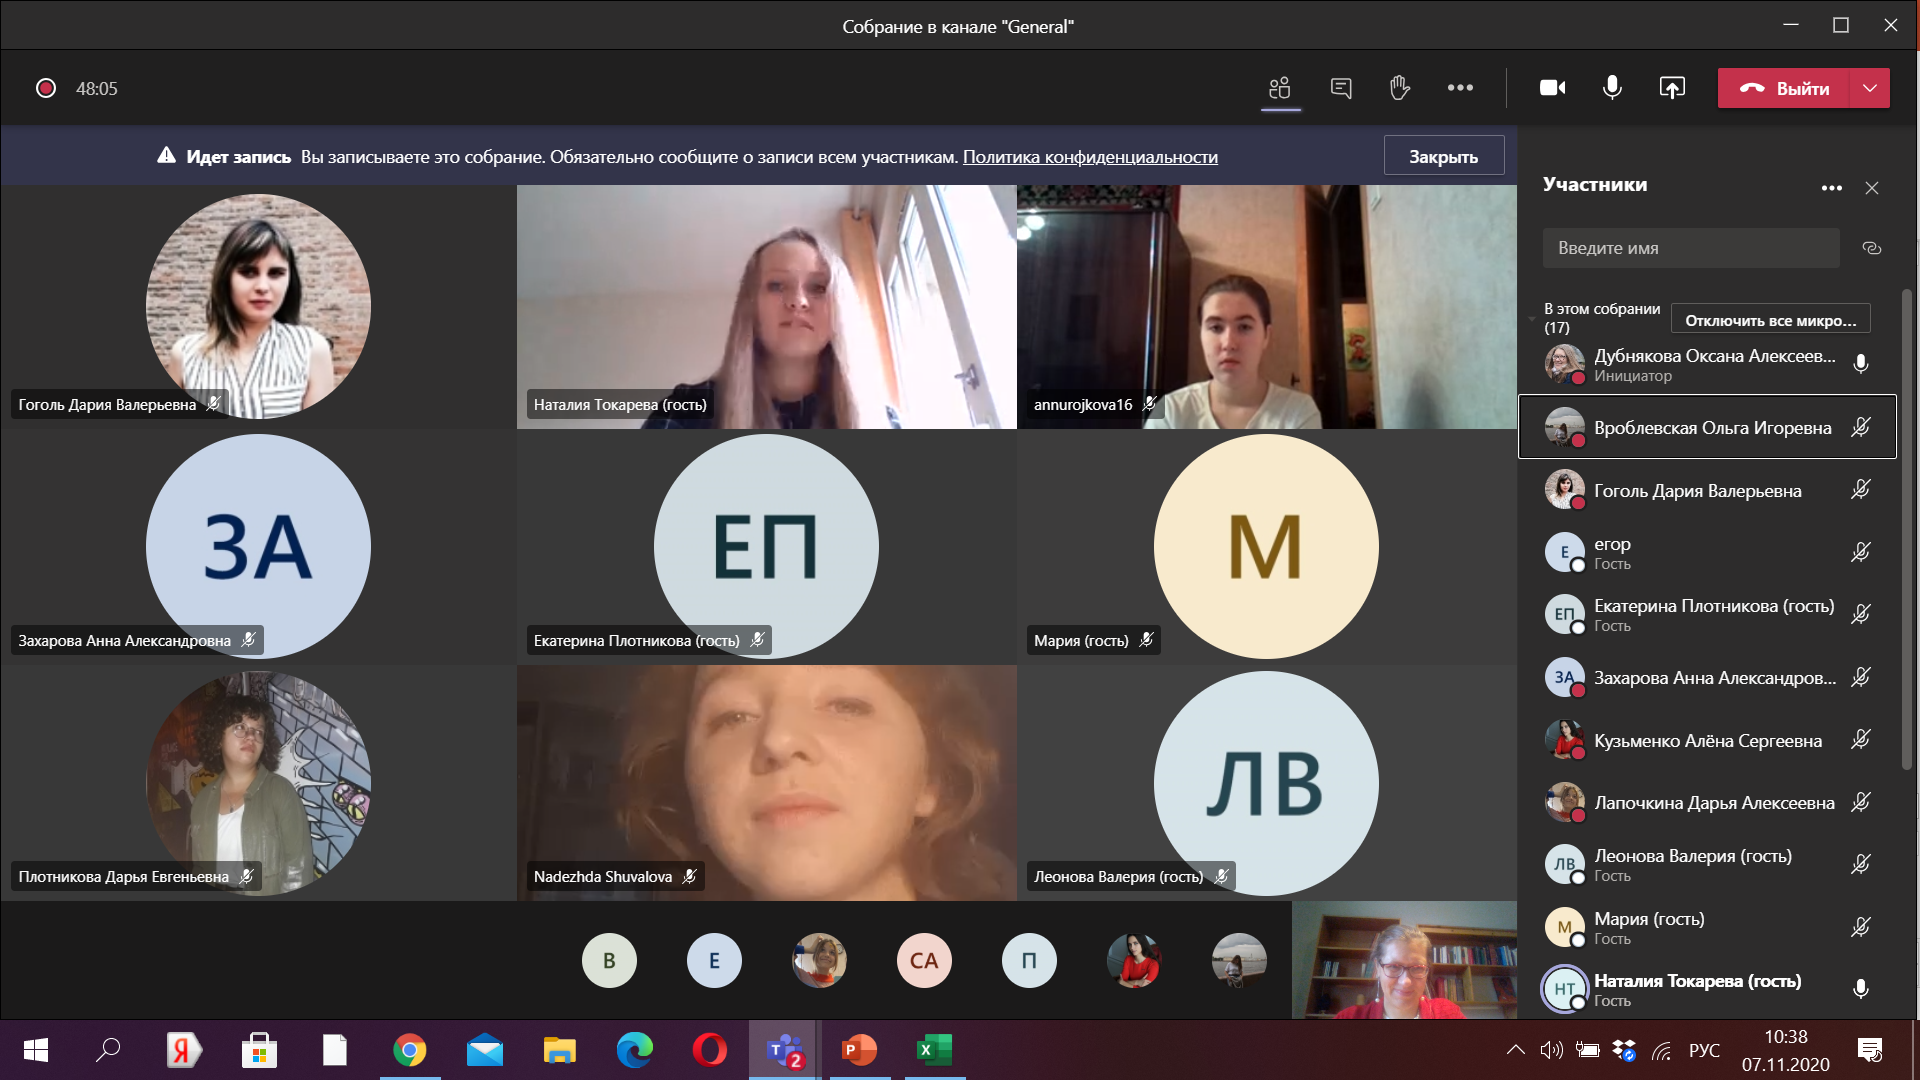The width and height of the screenshot is (1920, 1080).
Task: Select Кузьменко Алёна Сергеевна in list
Action: 1707,741
